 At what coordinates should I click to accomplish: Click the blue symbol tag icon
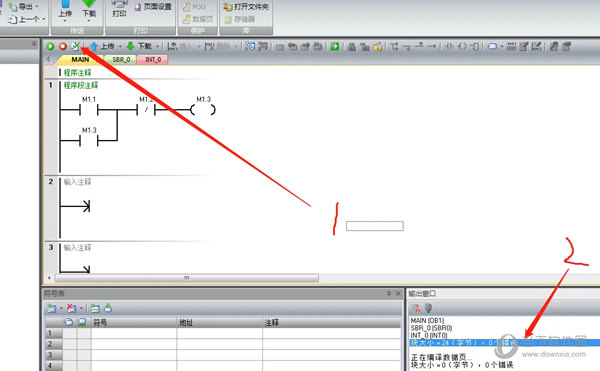[492, 46]
